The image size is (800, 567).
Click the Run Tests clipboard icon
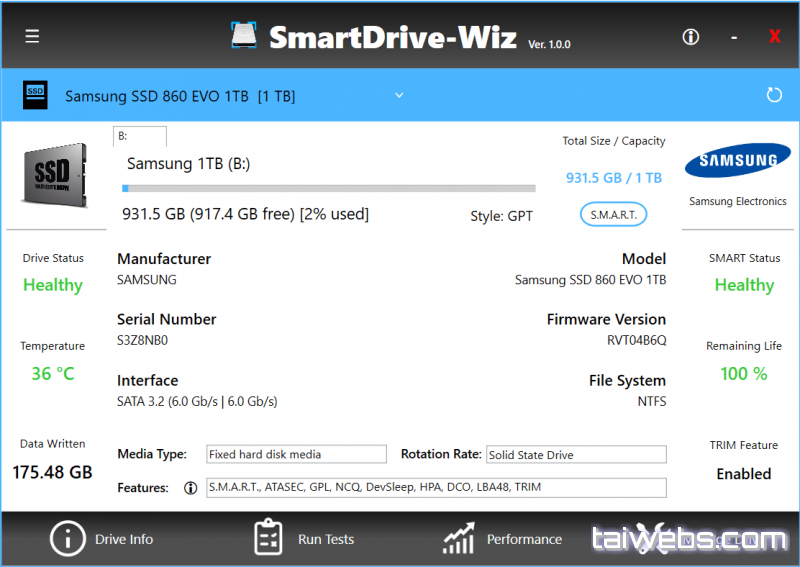pyautogui.click(x=268, y=538)
